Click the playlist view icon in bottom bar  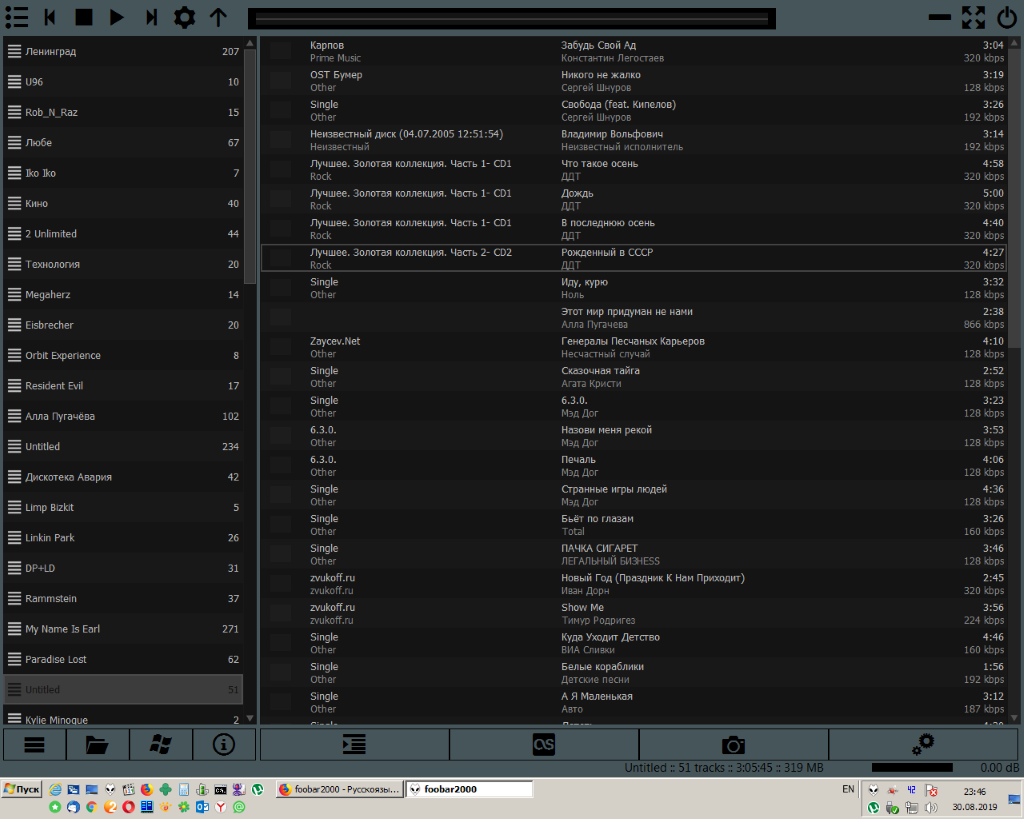point(354,744)
